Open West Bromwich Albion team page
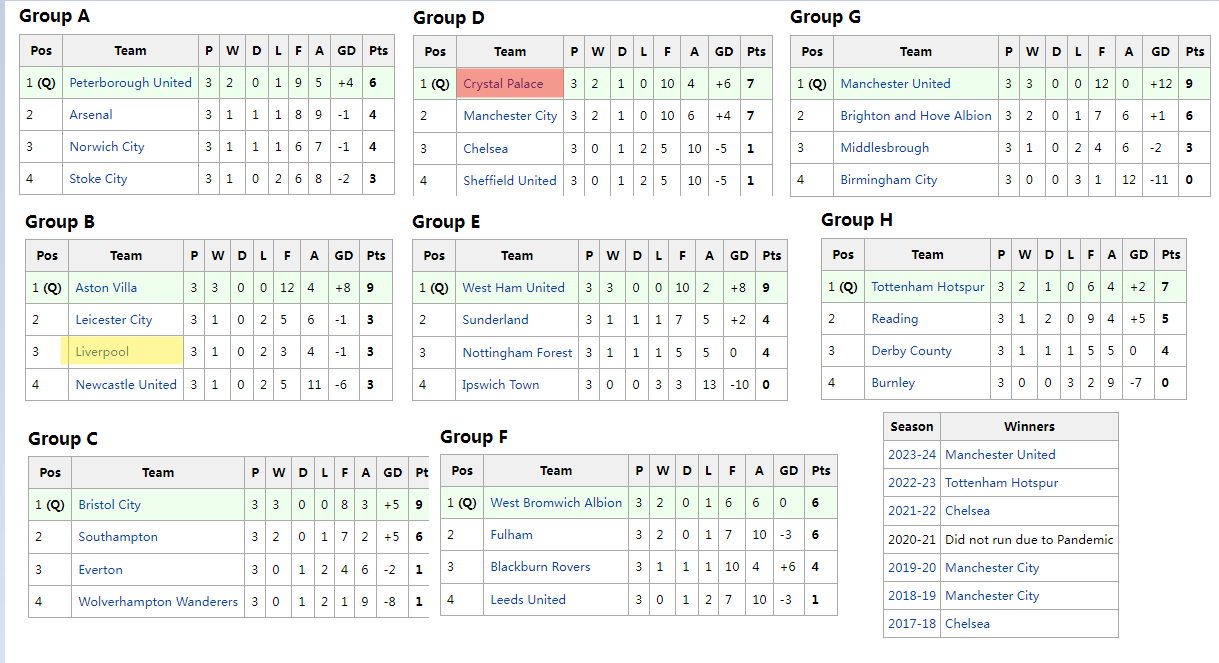This screenshot has width=1219, height=663. pyautogui.click(x=556, y=503)
